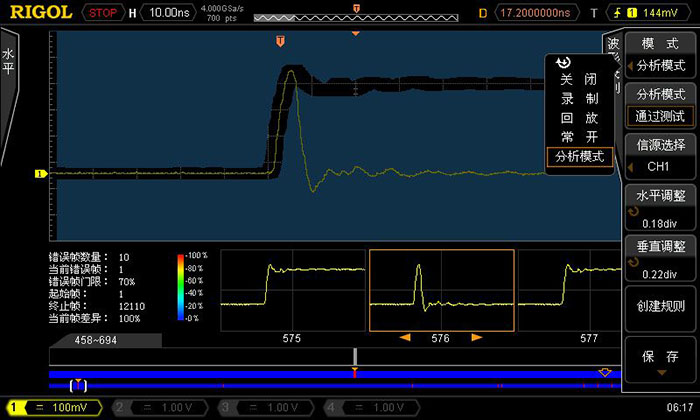
Task: Click the orange trigger position T marker
Action: (280, 41)
